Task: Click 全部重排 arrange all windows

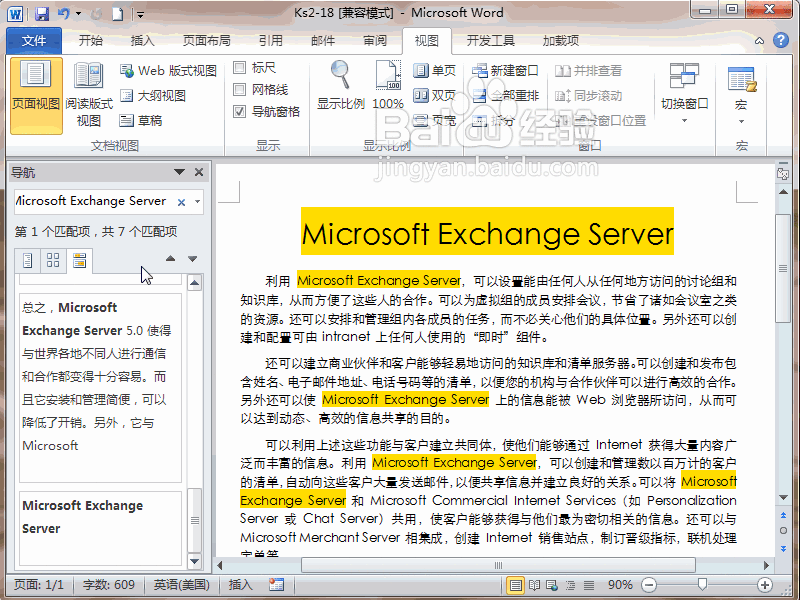Action: pyautogui.click(x=505, y=95)
